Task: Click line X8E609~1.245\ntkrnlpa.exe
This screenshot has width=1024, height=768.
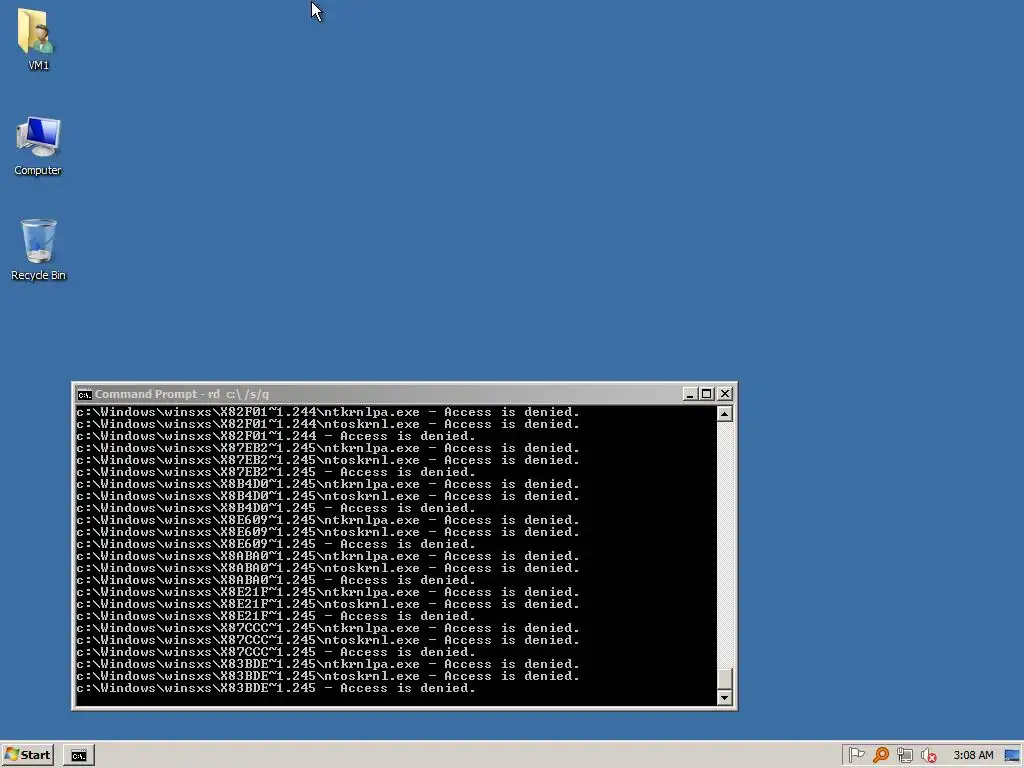Action: point(328,520)
